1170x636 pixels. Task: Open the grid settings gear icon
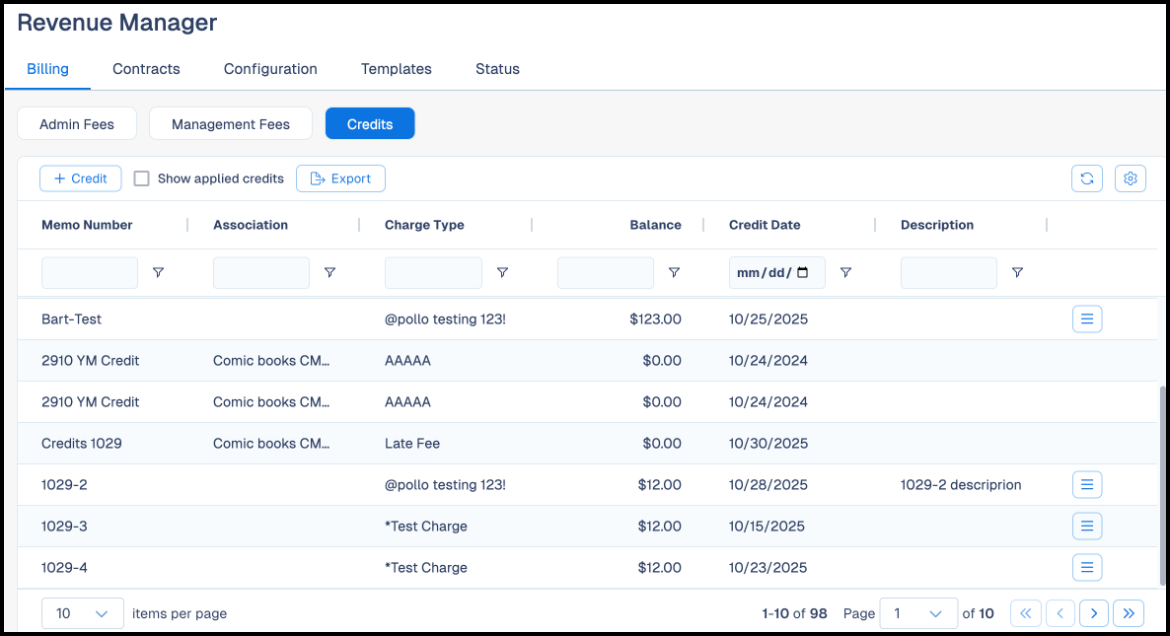point(1130,178)
